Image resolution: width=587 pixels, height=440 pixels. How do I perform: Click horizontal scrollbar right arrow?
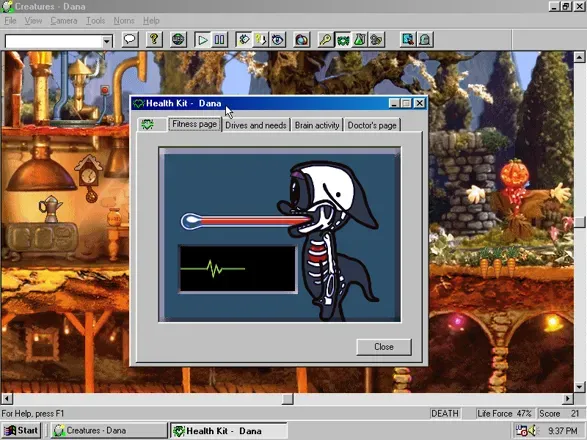click(x=568, y=398)
